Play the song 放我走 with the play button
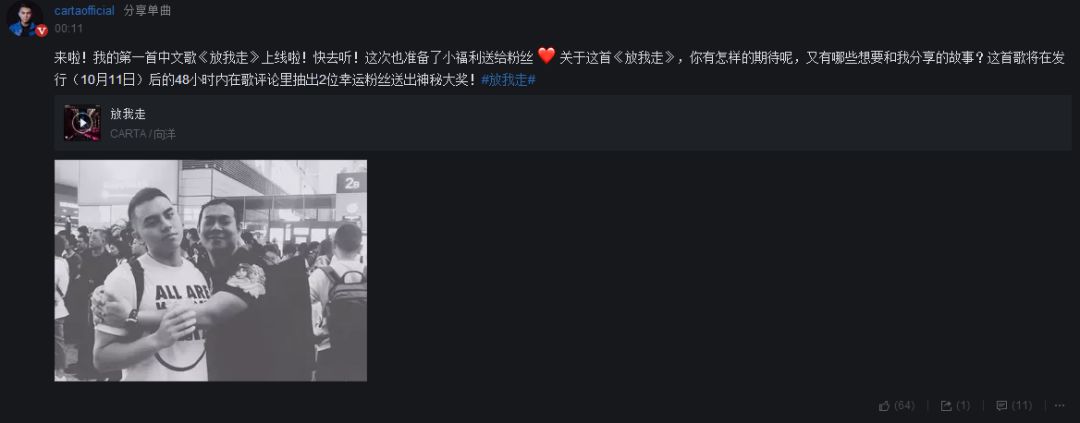1080x423 pixels. tap(82, 123)
